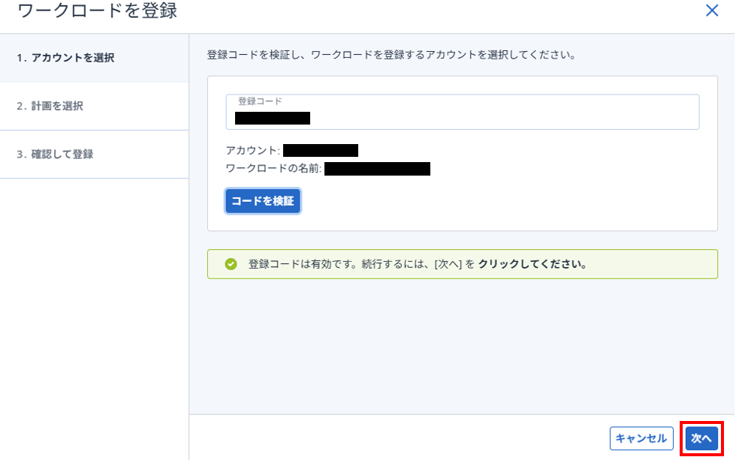Go to step 2. 計画を選択
The image size is (736, 460).
(x=50, y=106)
